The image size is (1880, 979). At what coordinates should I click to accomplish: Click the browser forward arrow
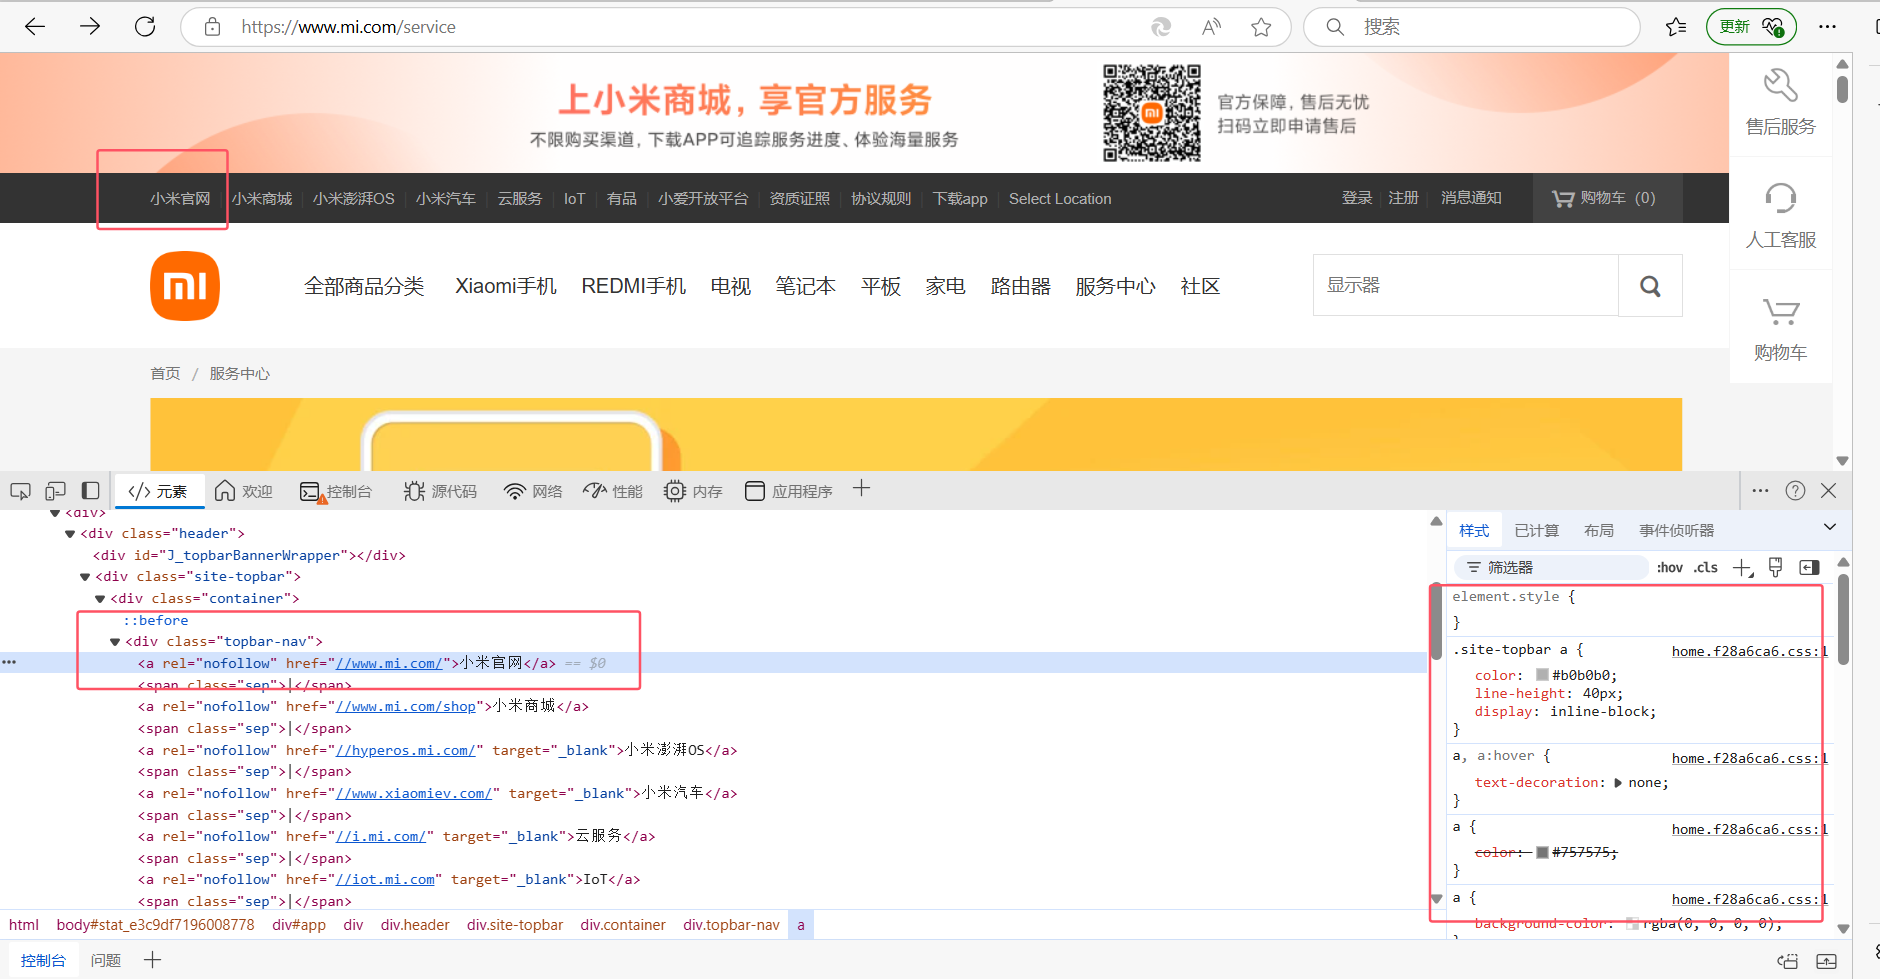[90, 27]
